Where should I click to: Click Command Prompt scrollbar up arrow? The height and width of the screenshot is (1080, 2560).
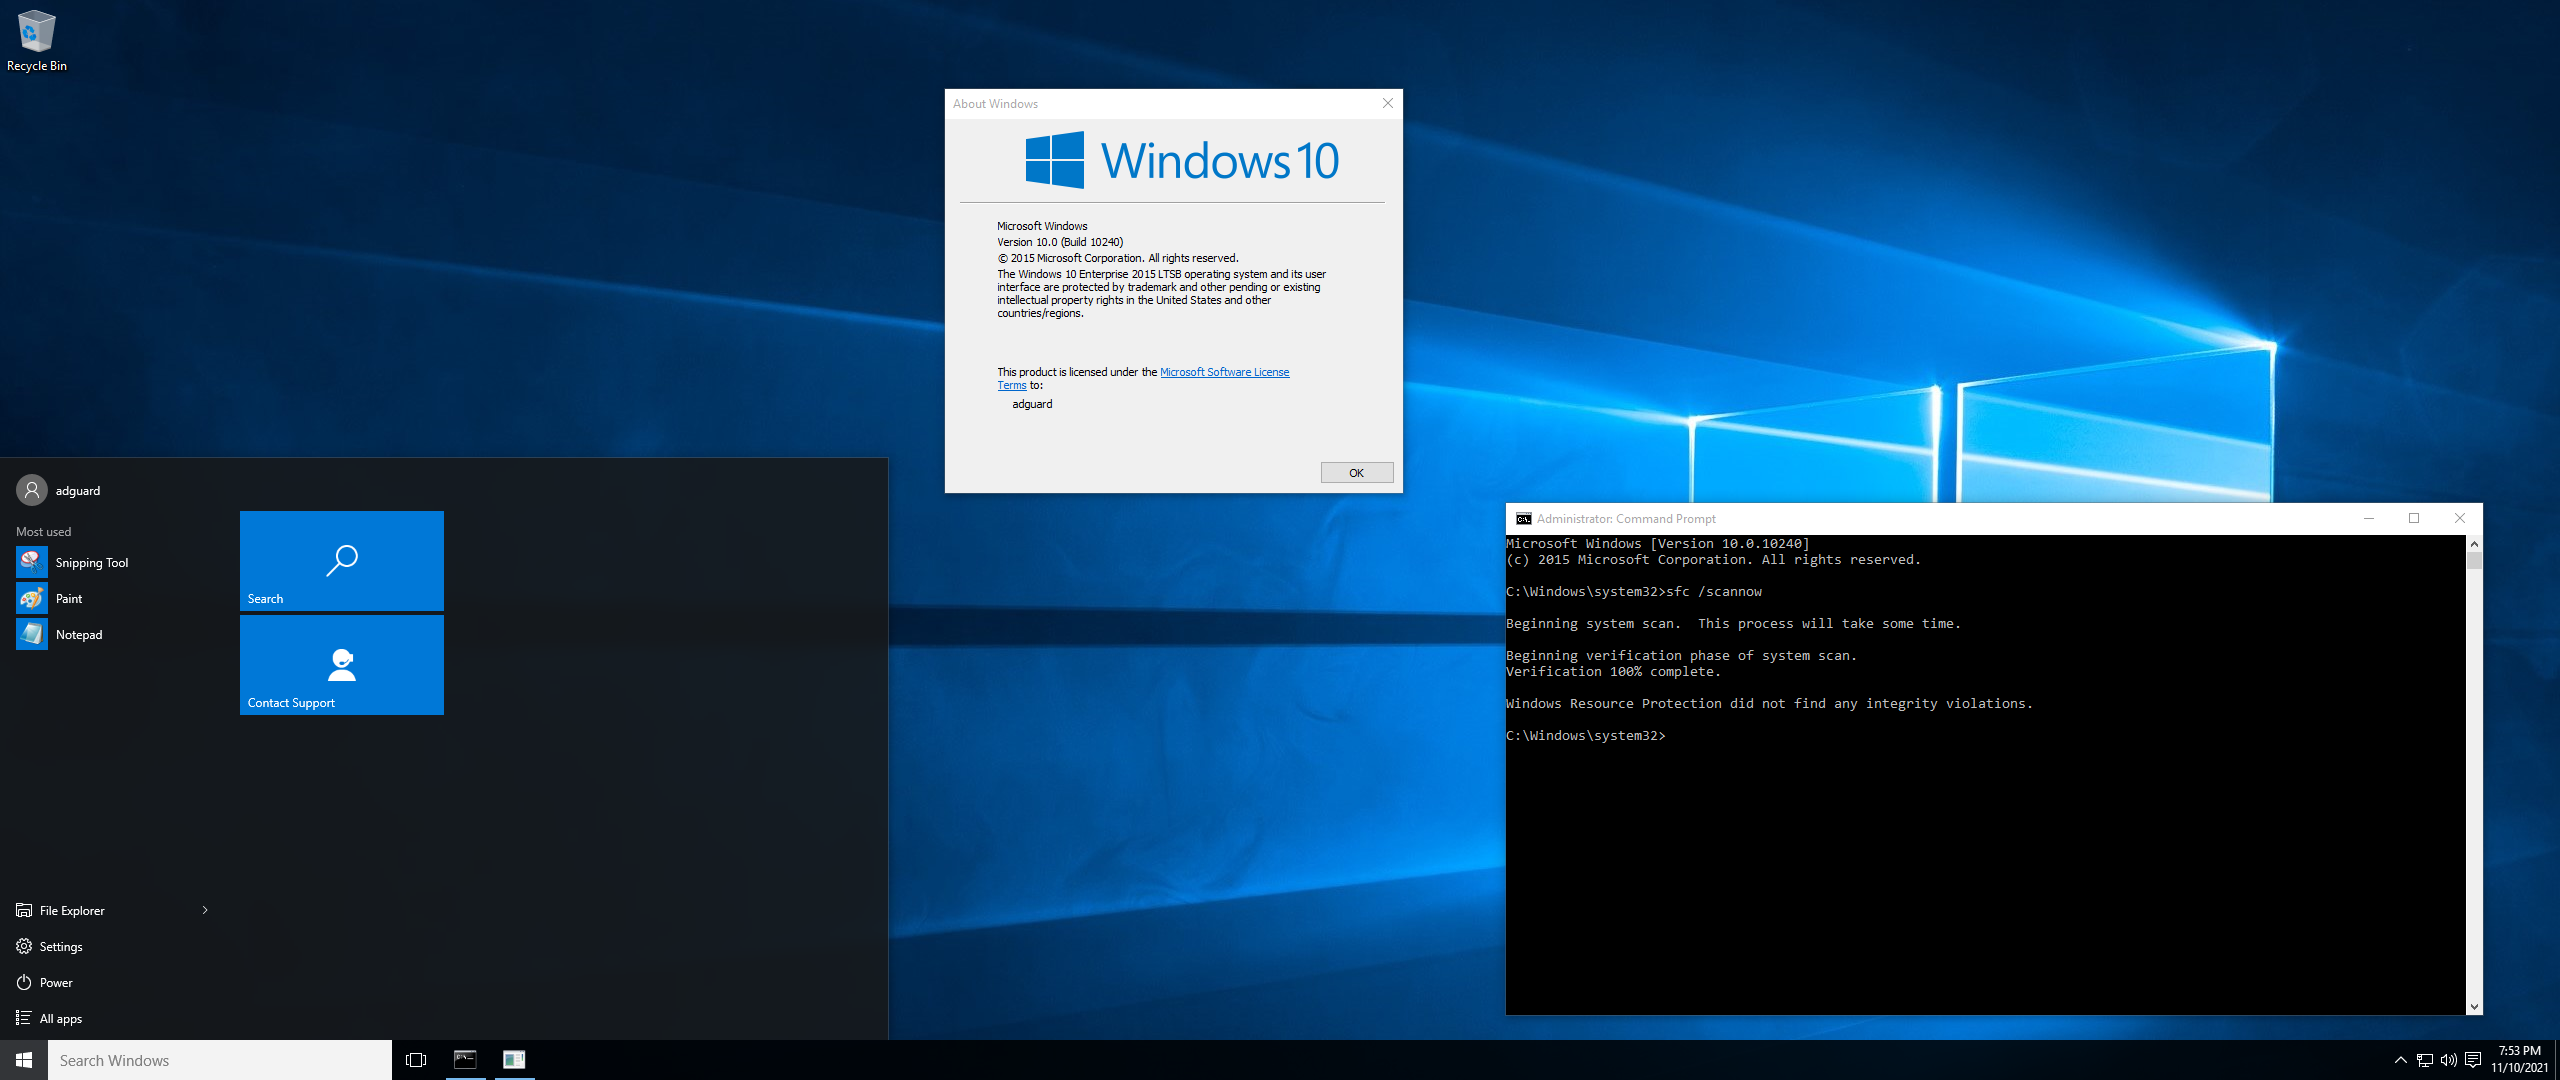click(x=2475, y=544)
